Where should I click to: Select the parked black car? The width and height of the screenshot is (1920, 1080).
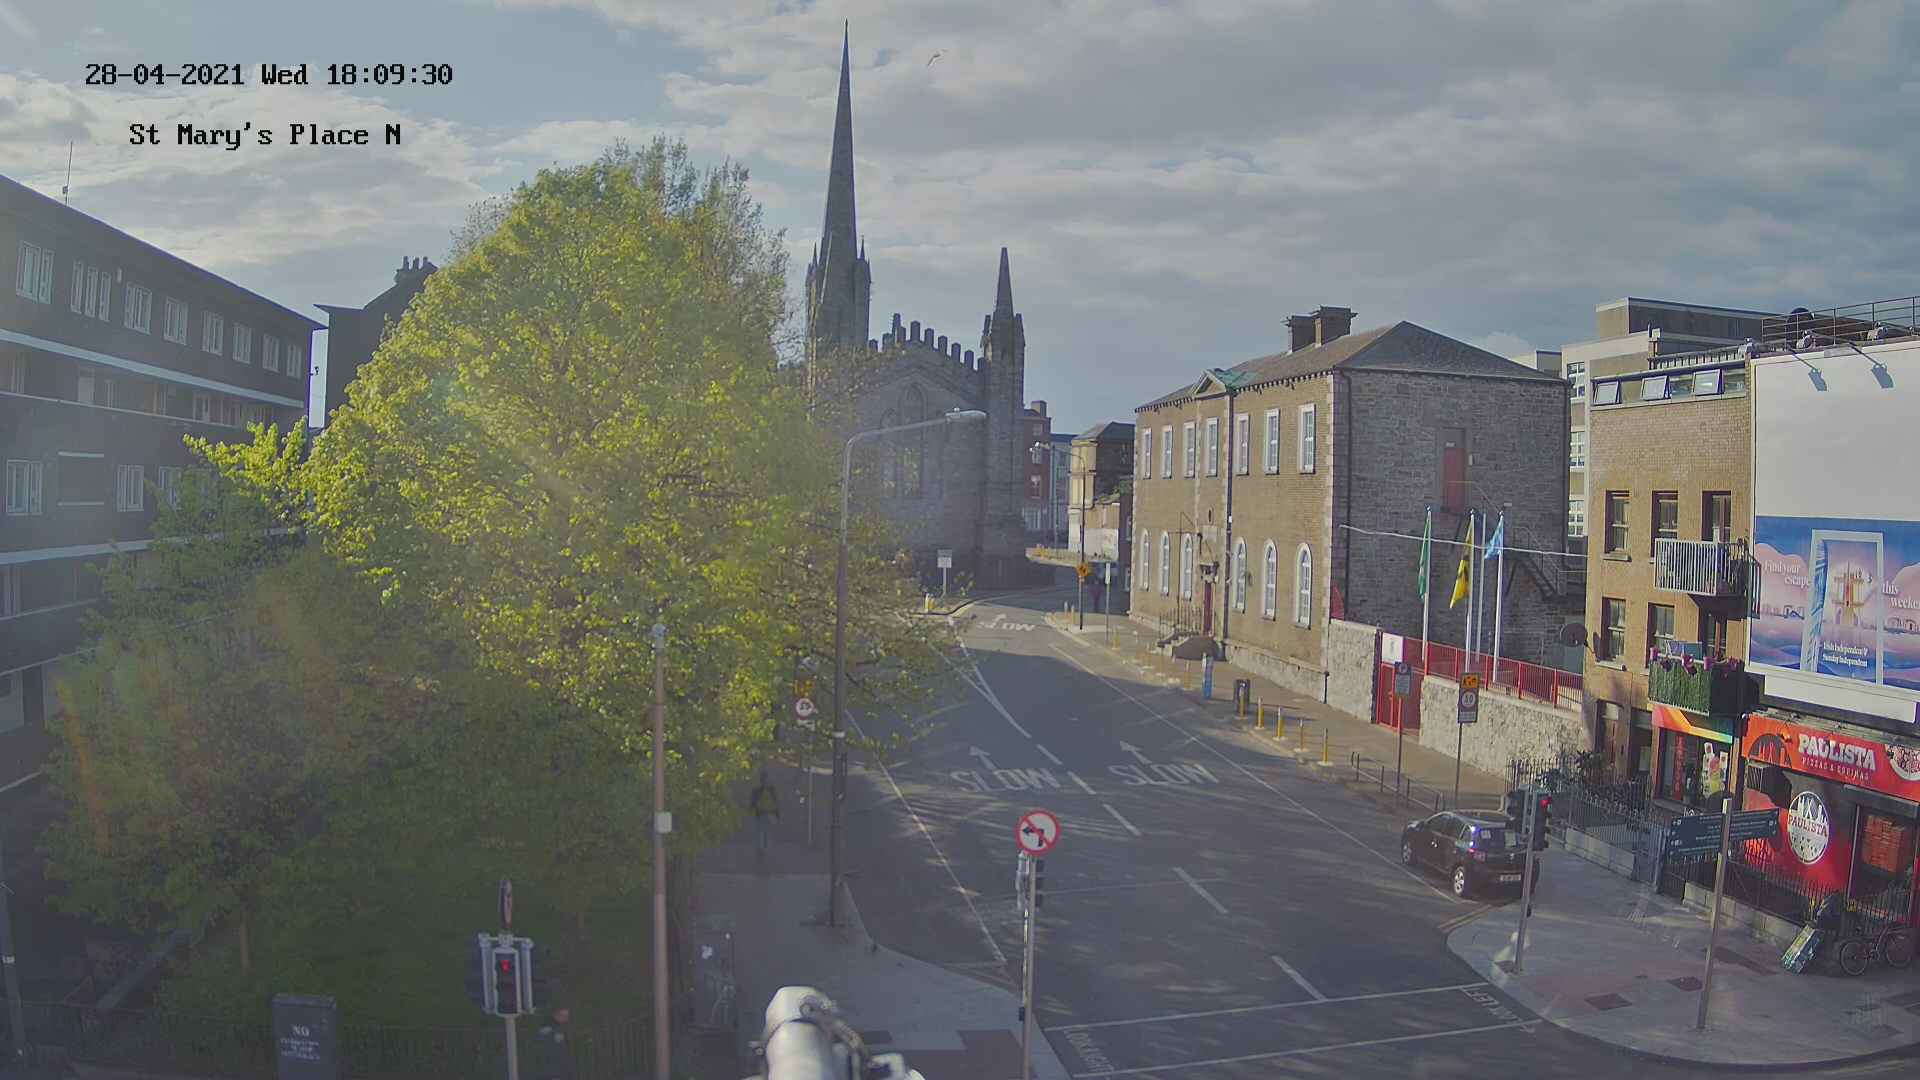pyautogui.click(x=1467, y=851)
